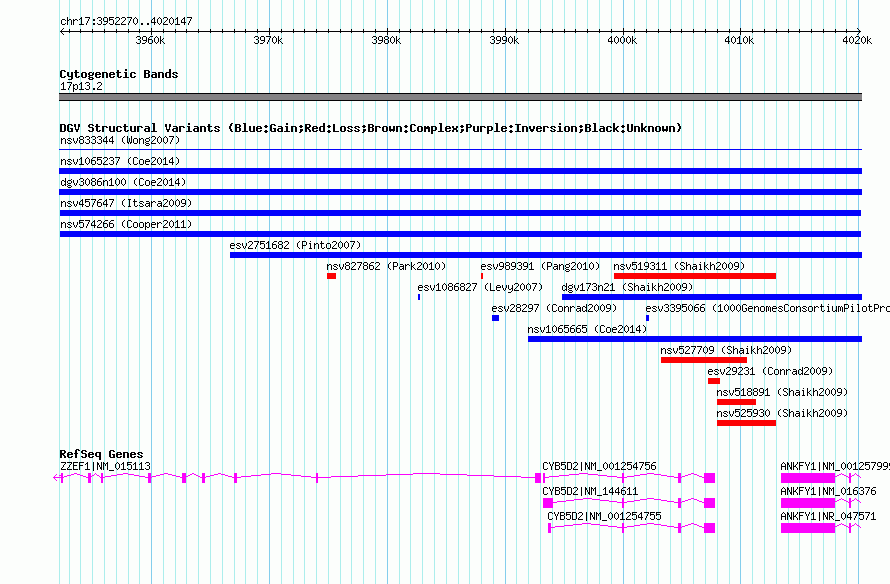This screenshot has width=890, height=584.
Task: Select gene label ZZEF1|NM_015113
Action: point(105,467)
